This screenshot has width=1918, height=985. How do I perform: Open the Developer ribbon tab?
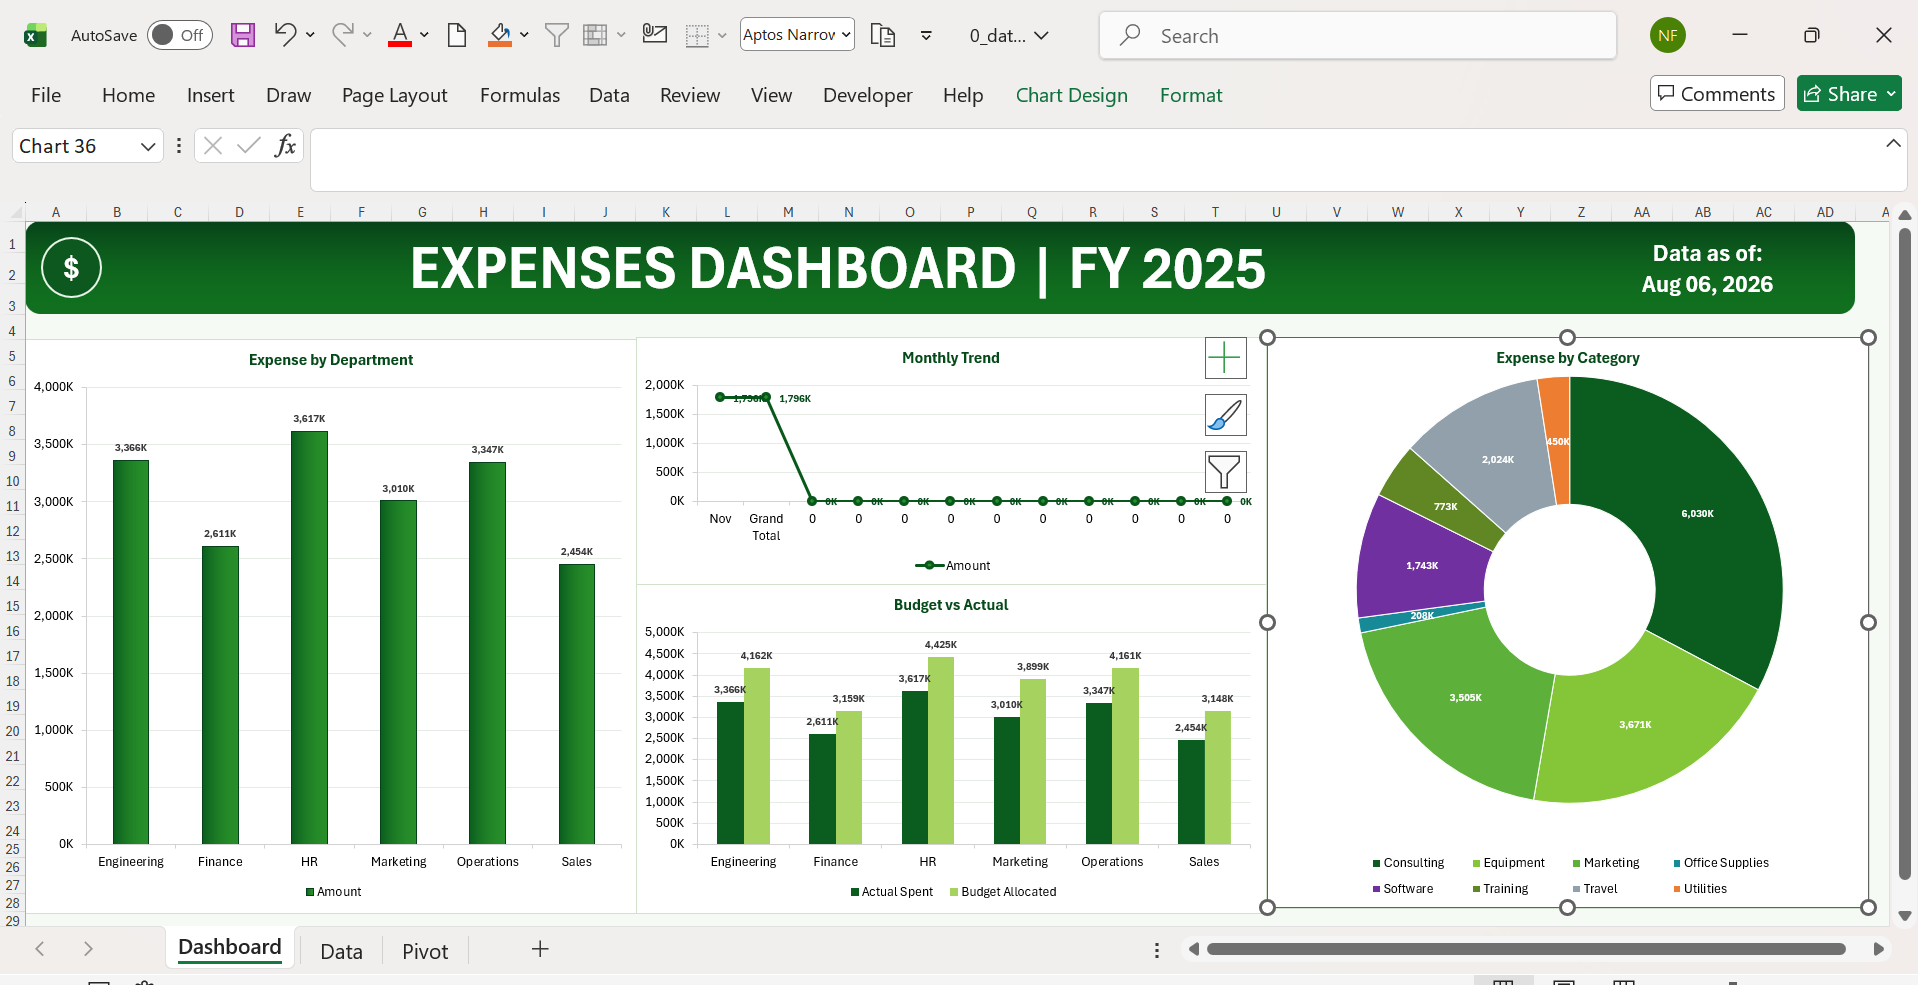[x=868, y=95]
